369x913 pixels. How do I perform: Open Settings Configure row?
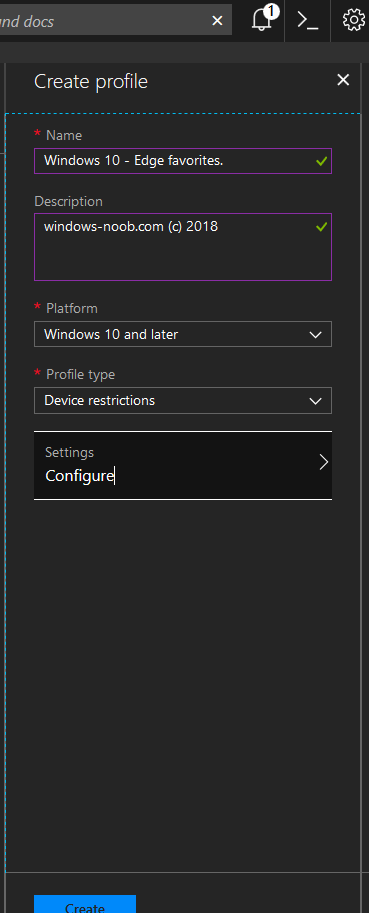183,465
